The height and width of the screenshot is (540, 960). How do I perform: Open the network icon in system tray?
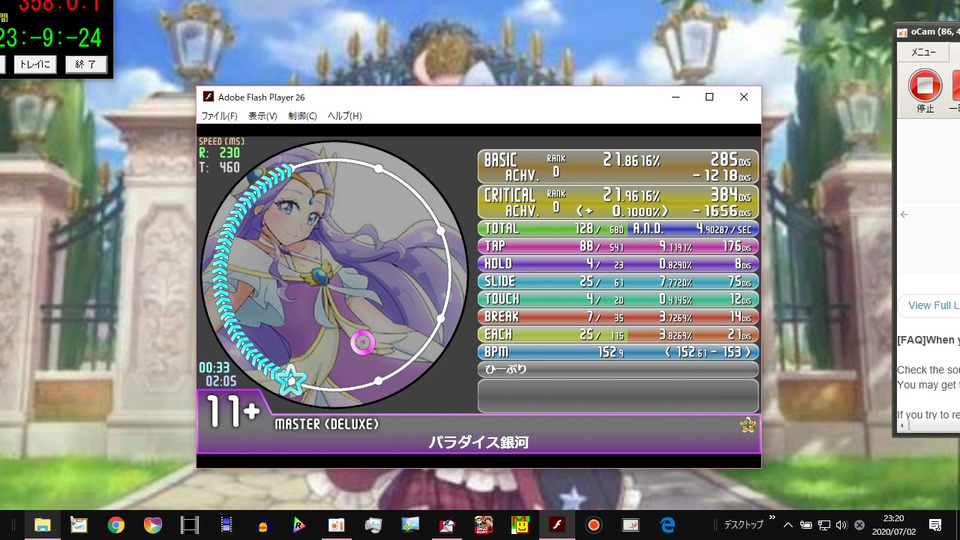[824, 525]
